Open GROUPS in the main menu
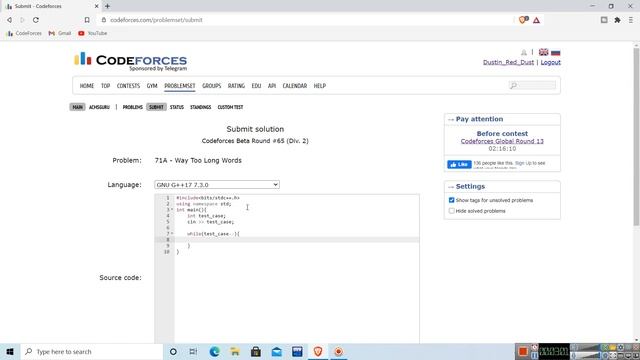Screen dimensions: 640x360 click(x=211, y=86)
